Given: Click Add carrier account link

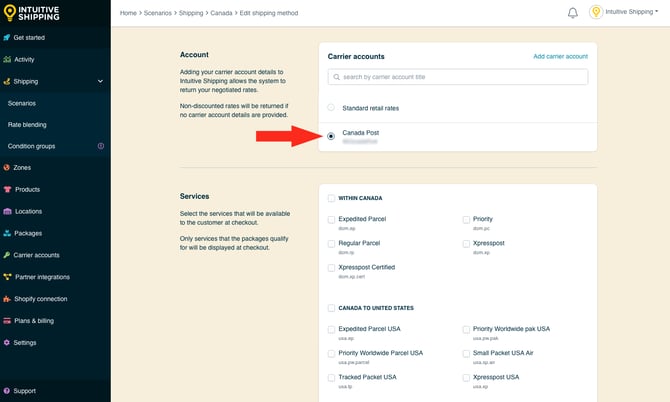Looking at the screenshot, I should (560, 56).
